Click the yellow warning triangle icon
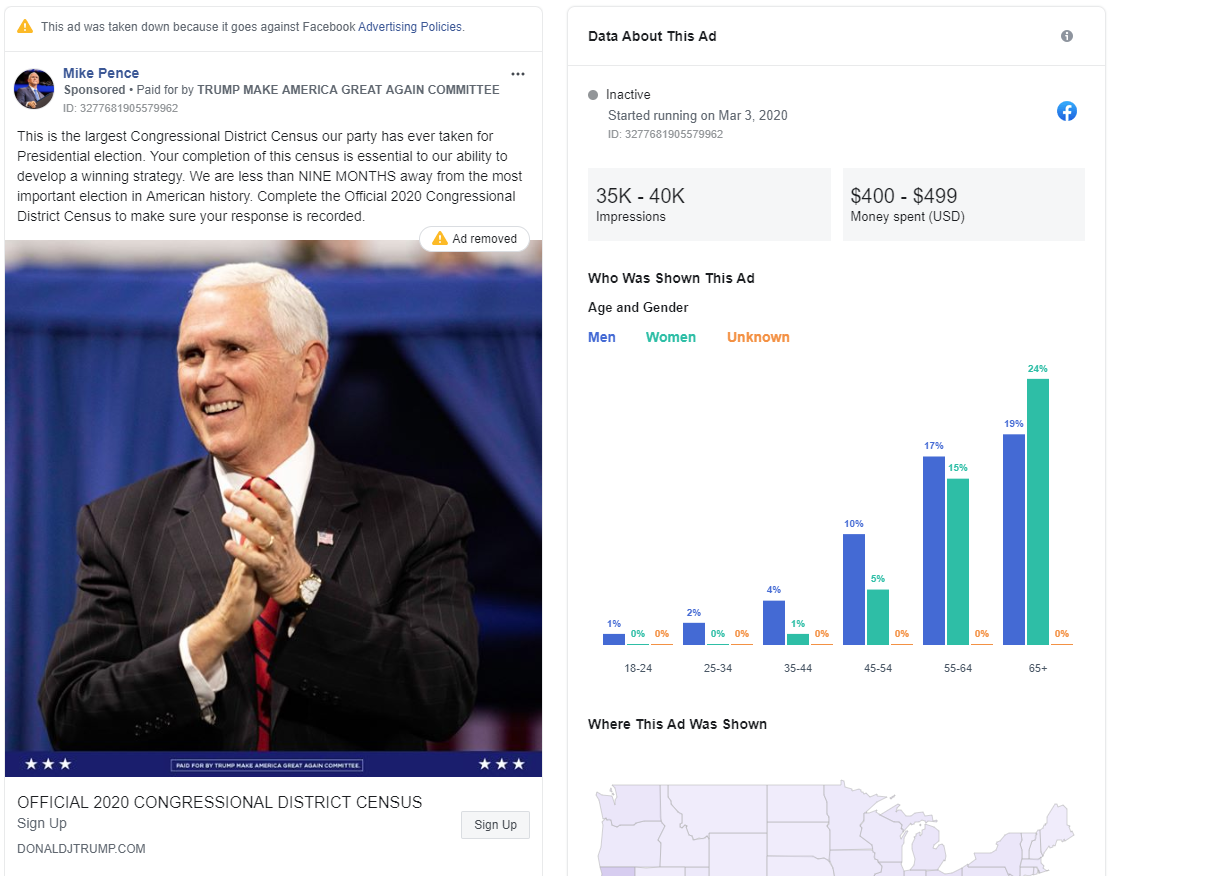The width and height of the screenshot is (1205, 876). click(24, 27)
